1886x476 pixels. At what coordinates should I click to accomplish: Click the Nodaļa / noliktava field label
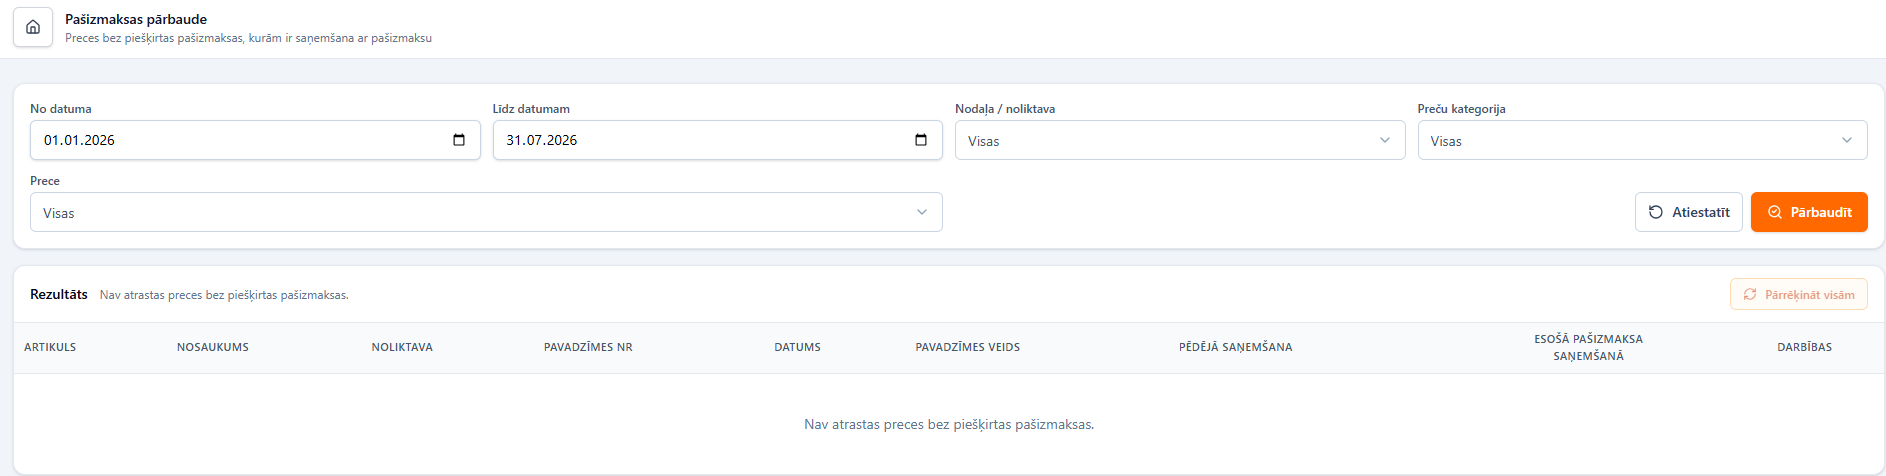pos(1005,109)
